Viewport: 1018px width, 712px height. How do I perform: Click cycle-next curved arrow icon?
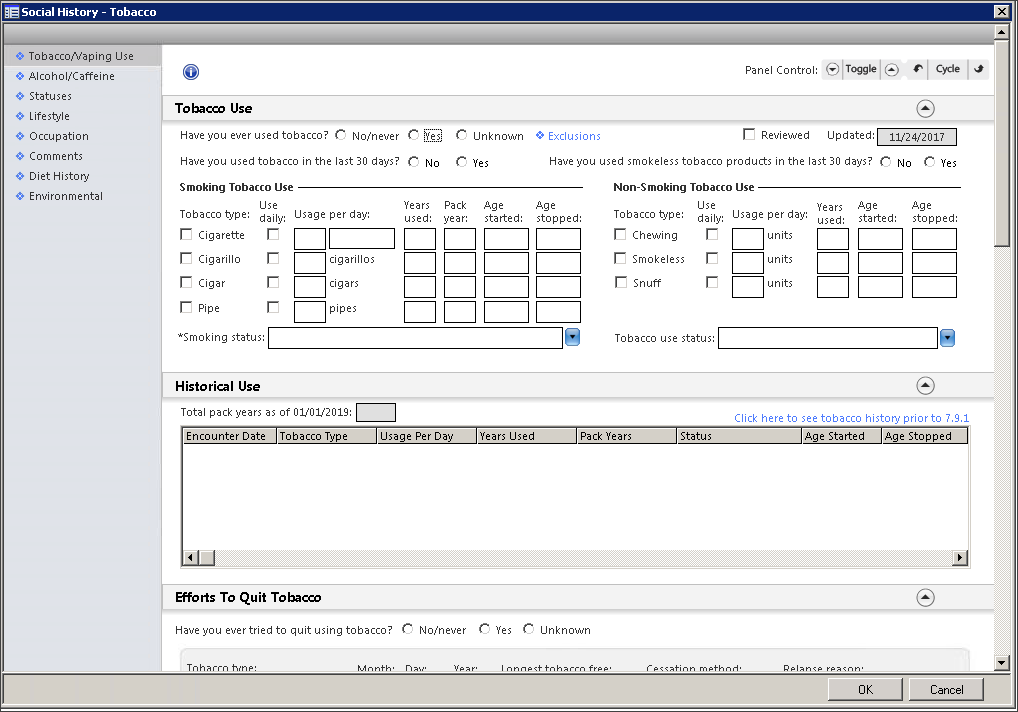coord(979,70)
